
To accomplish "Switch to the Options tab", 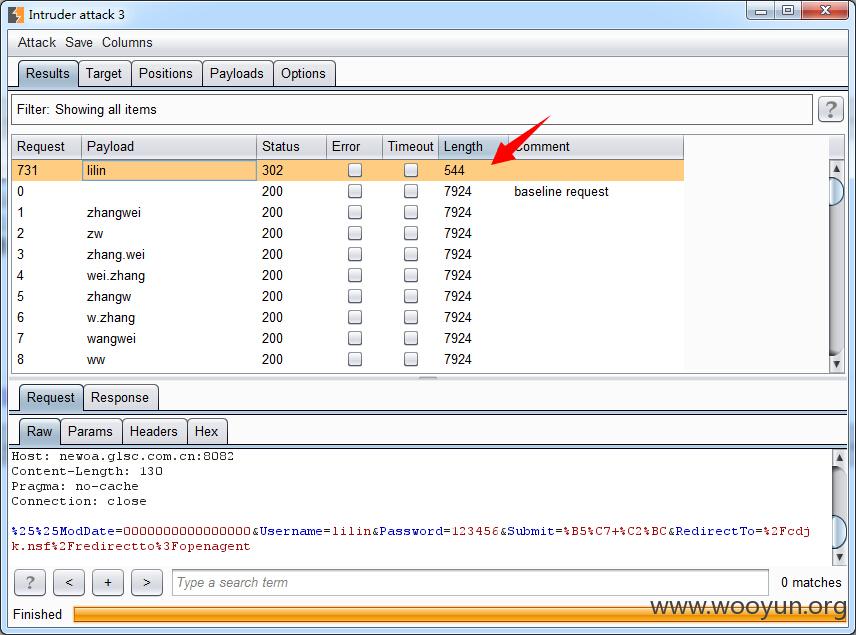I will (303, 74).
